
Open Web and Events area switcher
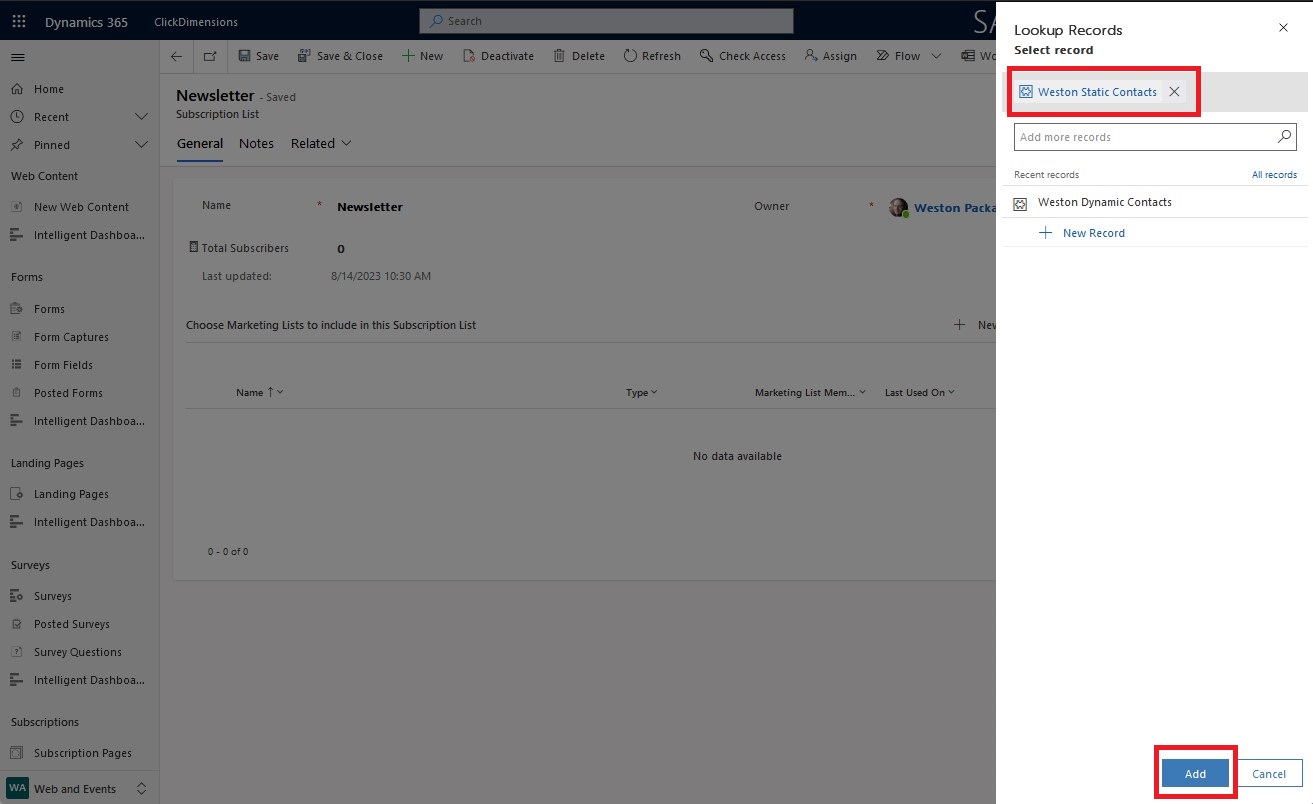coord(80,789)
